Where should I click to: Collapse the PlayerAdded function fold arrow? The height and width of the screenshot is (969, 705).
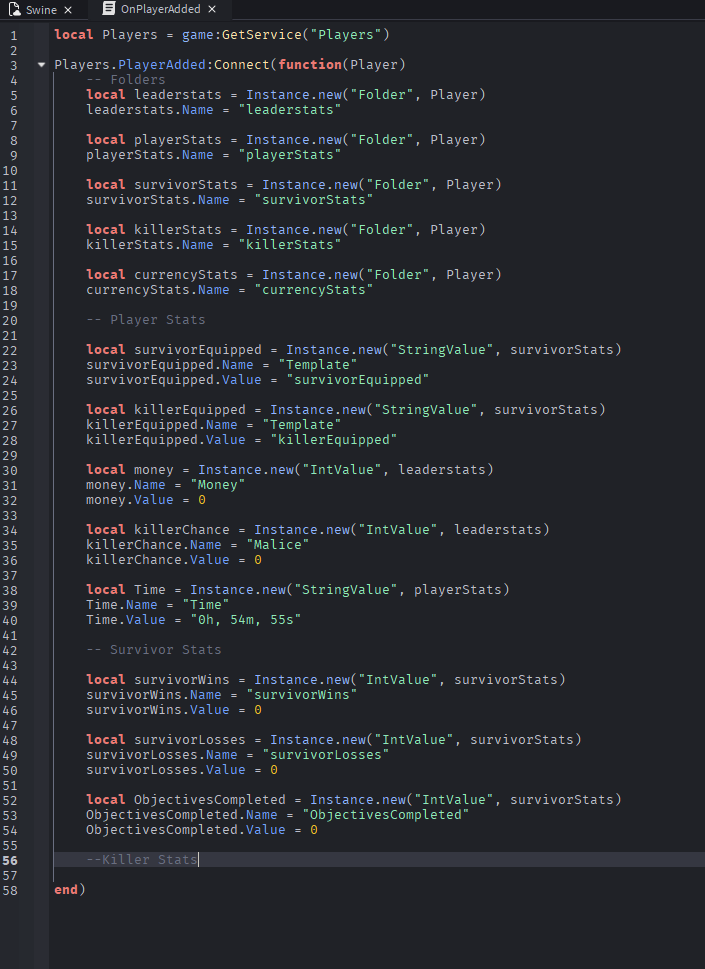41,65
